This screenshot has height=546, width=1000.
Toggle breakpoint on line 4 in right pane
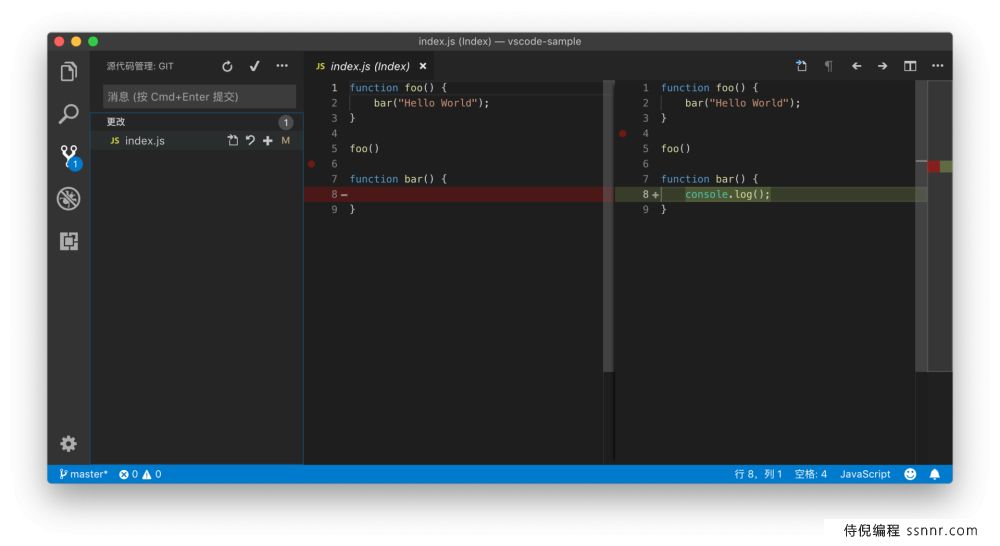[622, 133]
